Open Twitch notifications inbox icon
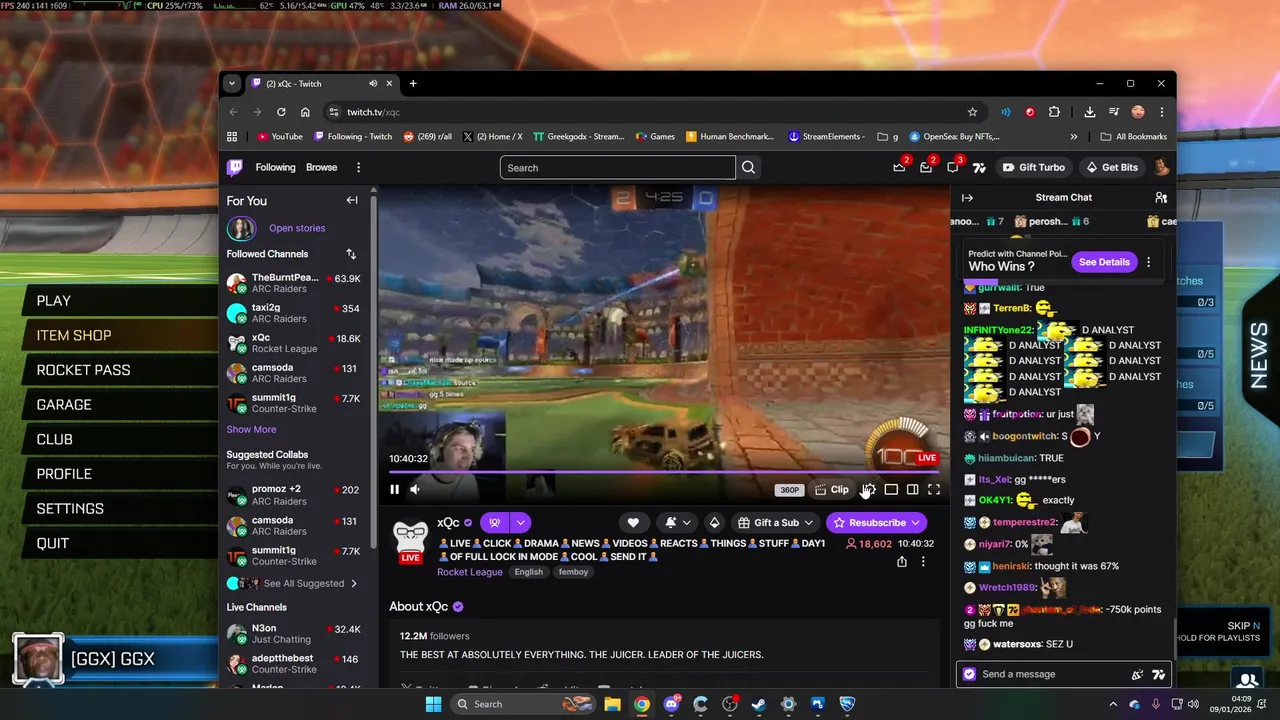 926,167
